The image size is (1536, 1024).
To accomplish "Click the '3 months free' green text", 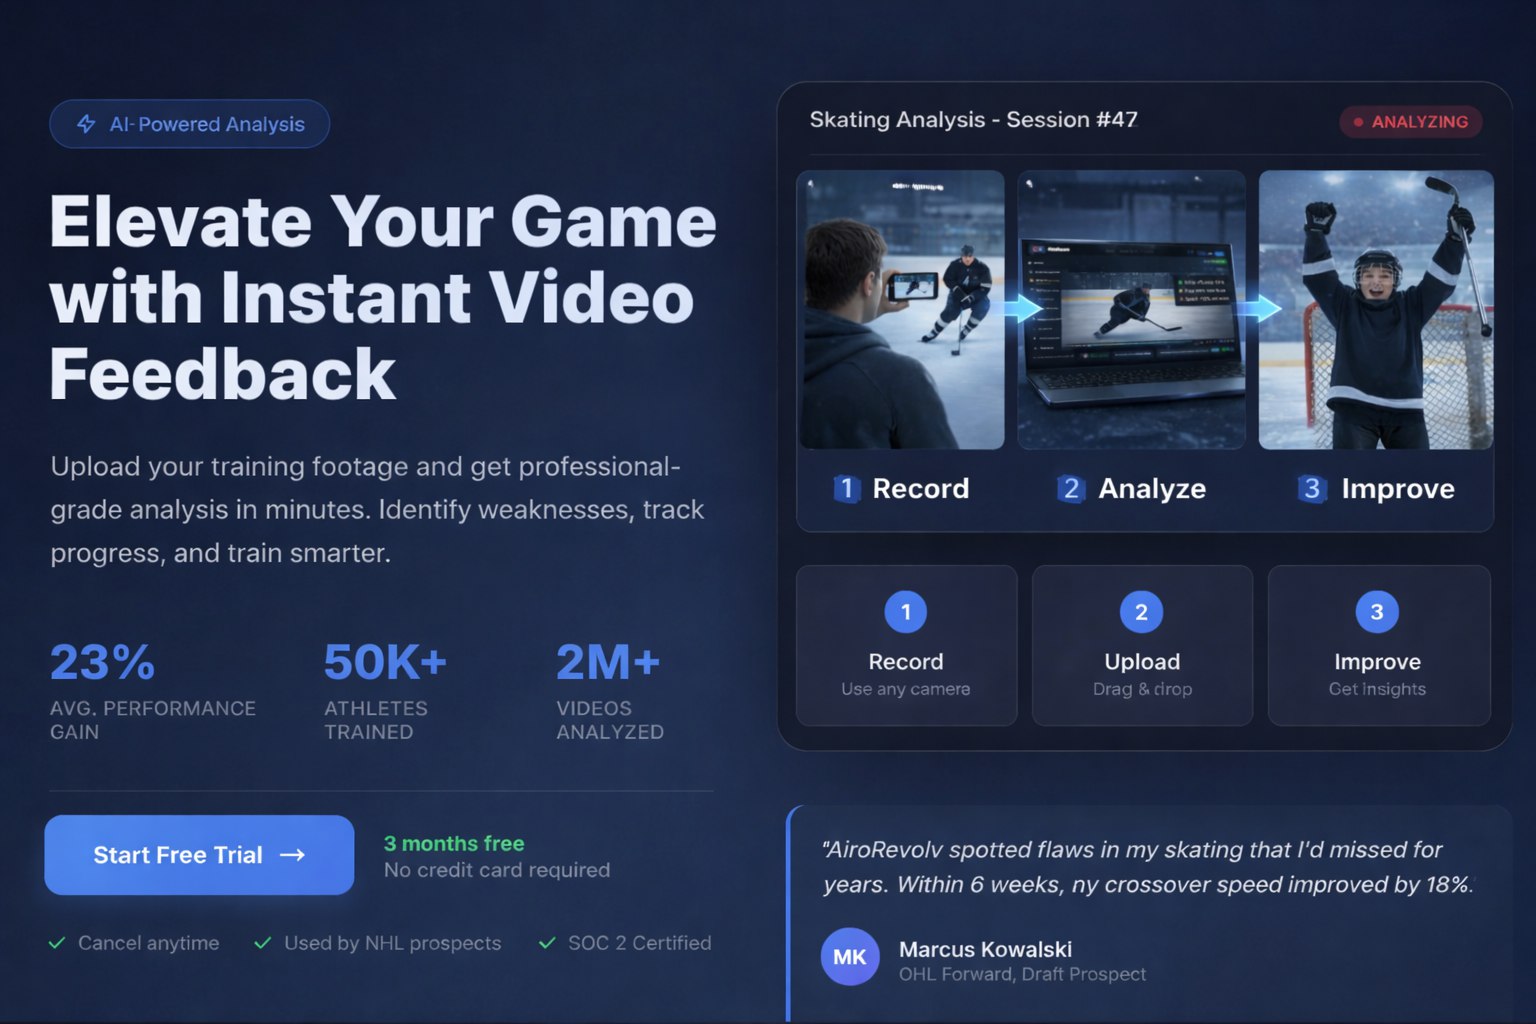I will [454, 843].
